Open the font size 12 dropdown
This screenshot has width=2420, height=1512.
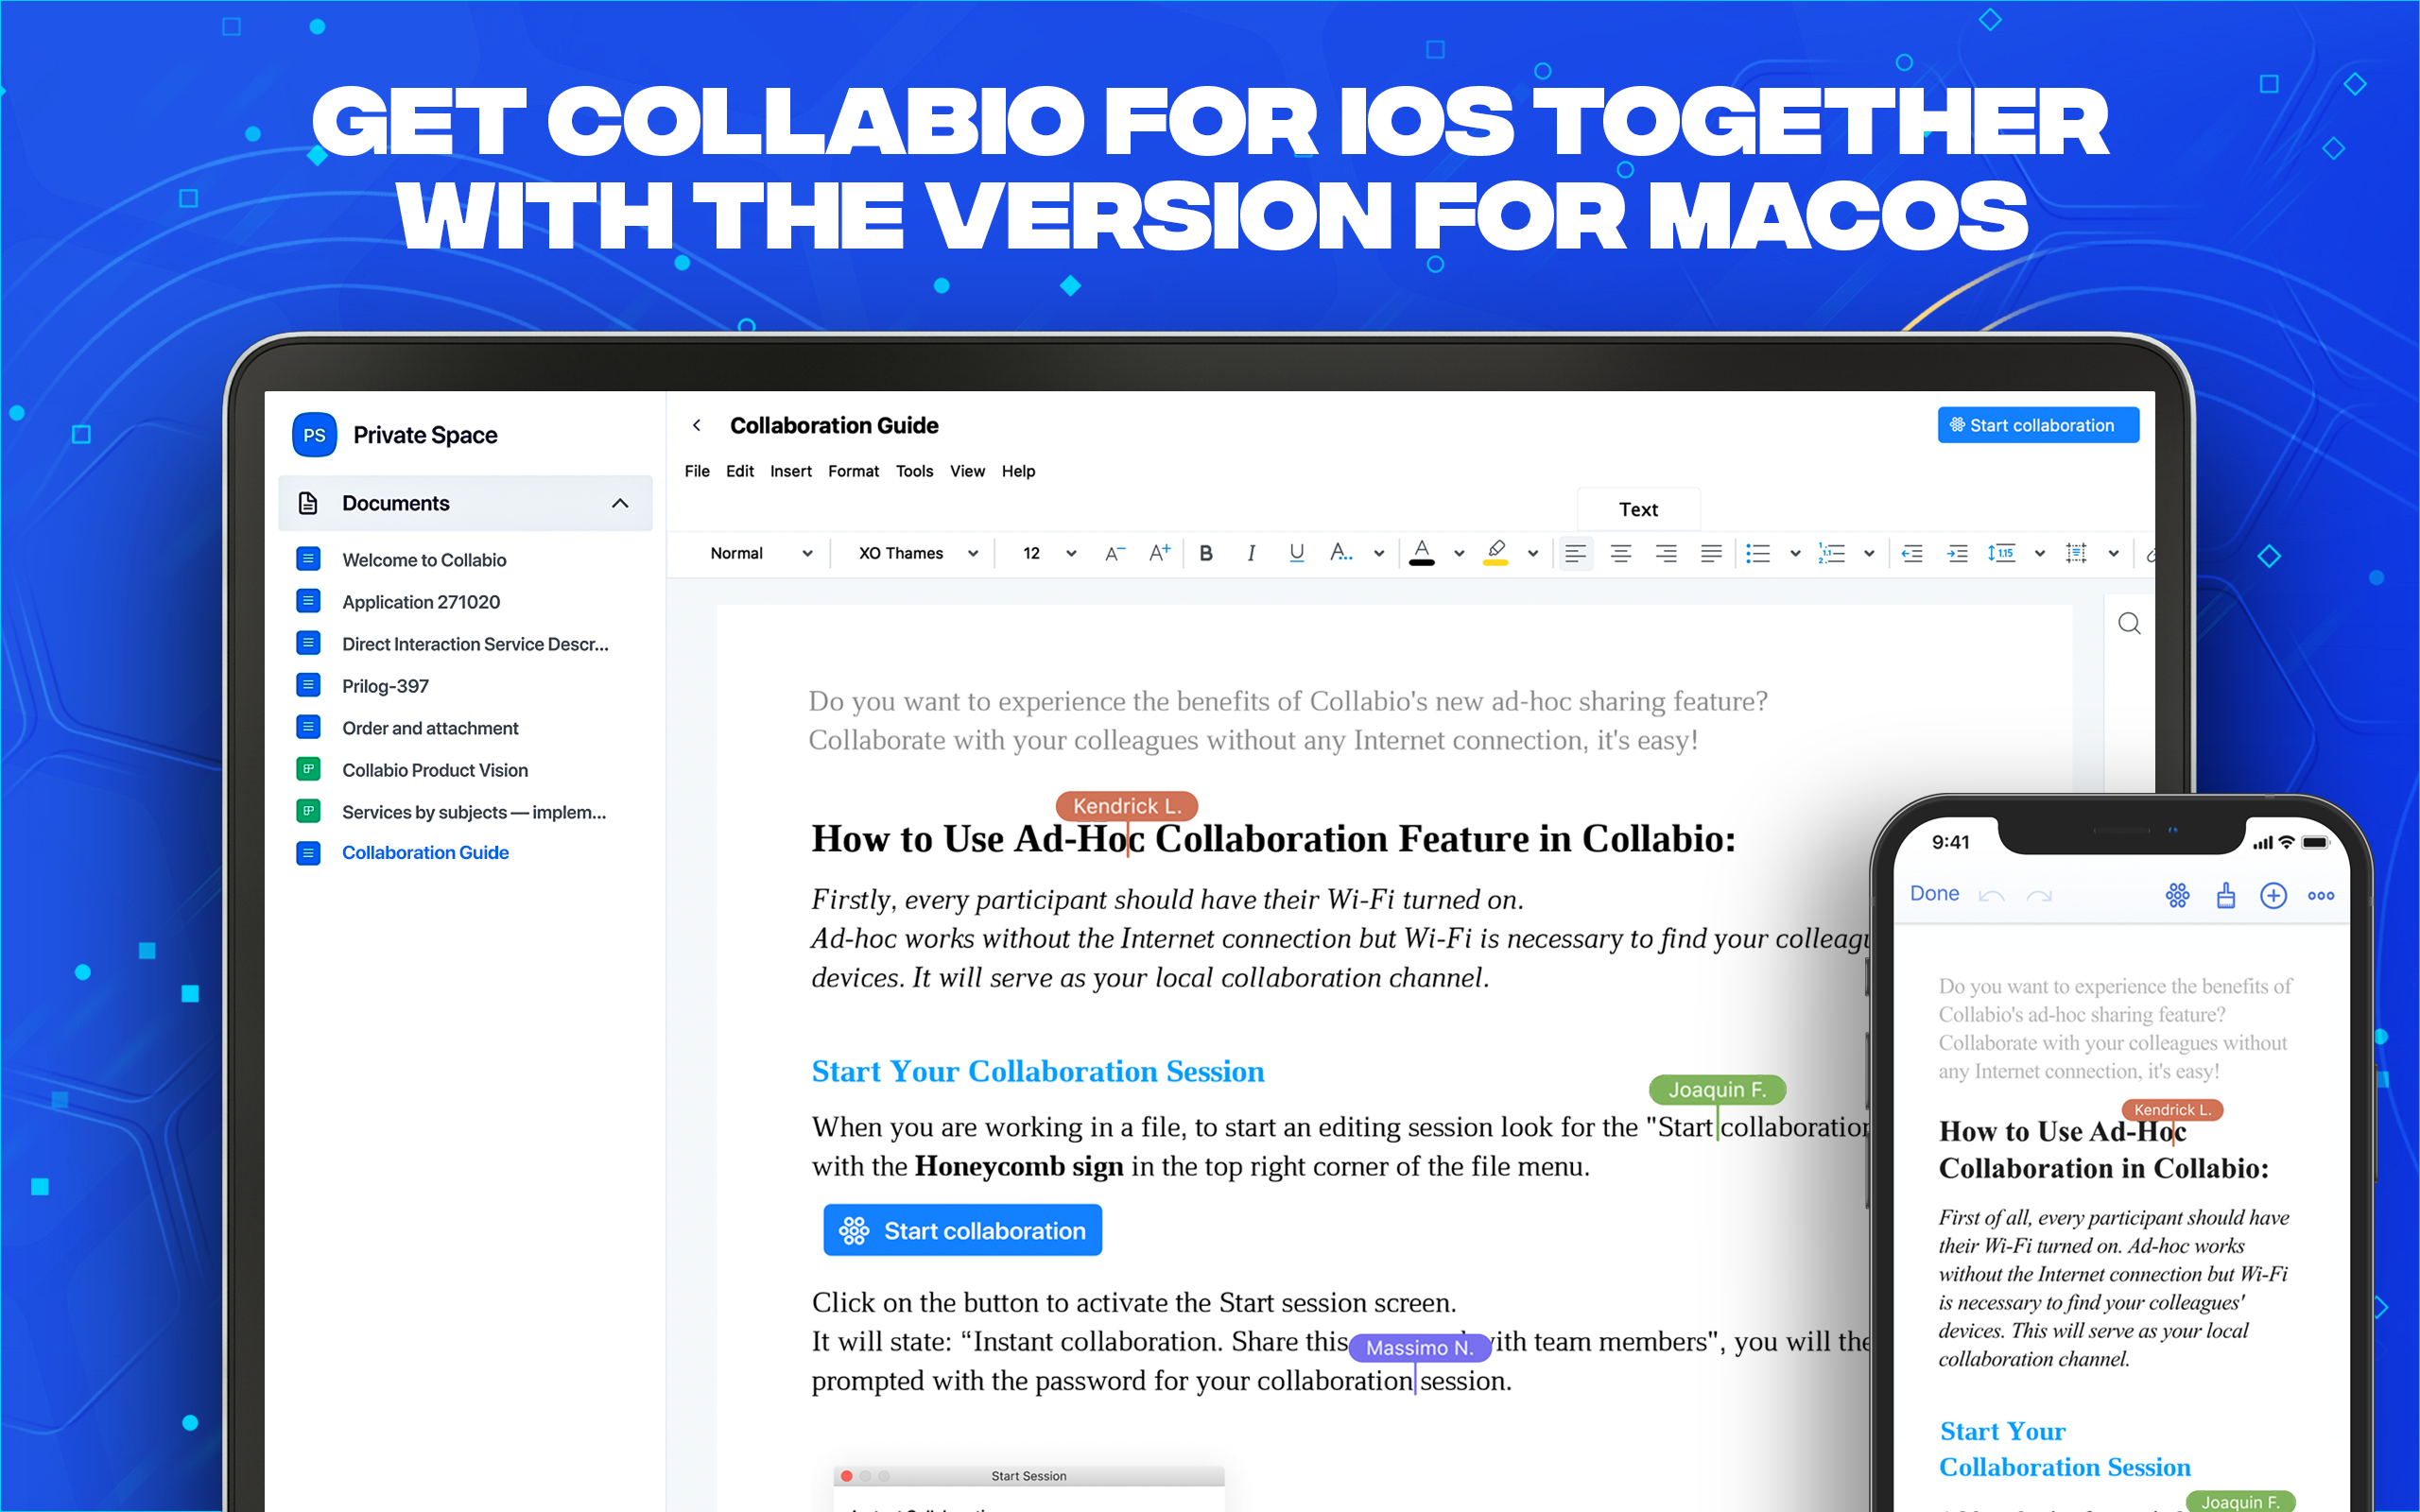click(1048, 553)
